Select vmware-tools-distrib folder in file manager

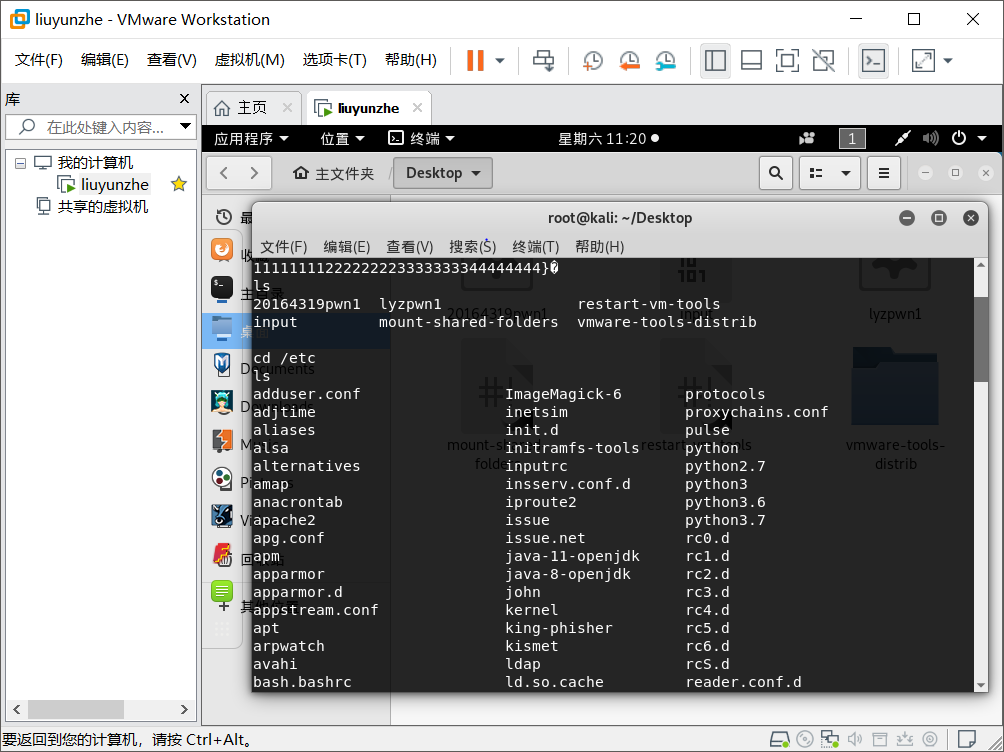click(x=895, y=410)
